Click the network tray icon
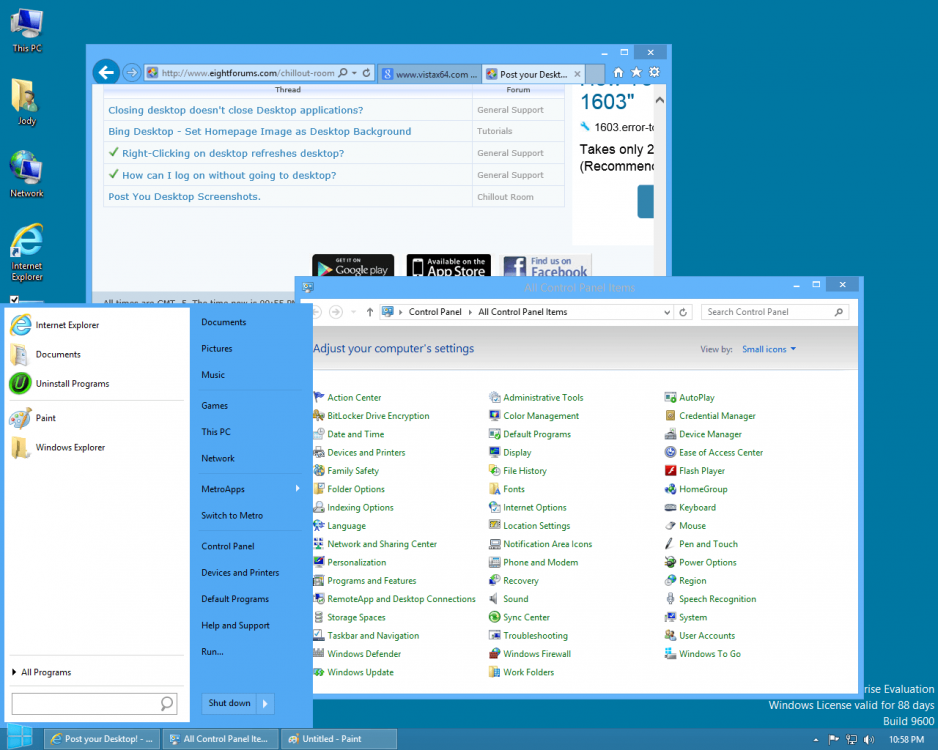This screenshot has height=750, width=938. coord(851,740)
